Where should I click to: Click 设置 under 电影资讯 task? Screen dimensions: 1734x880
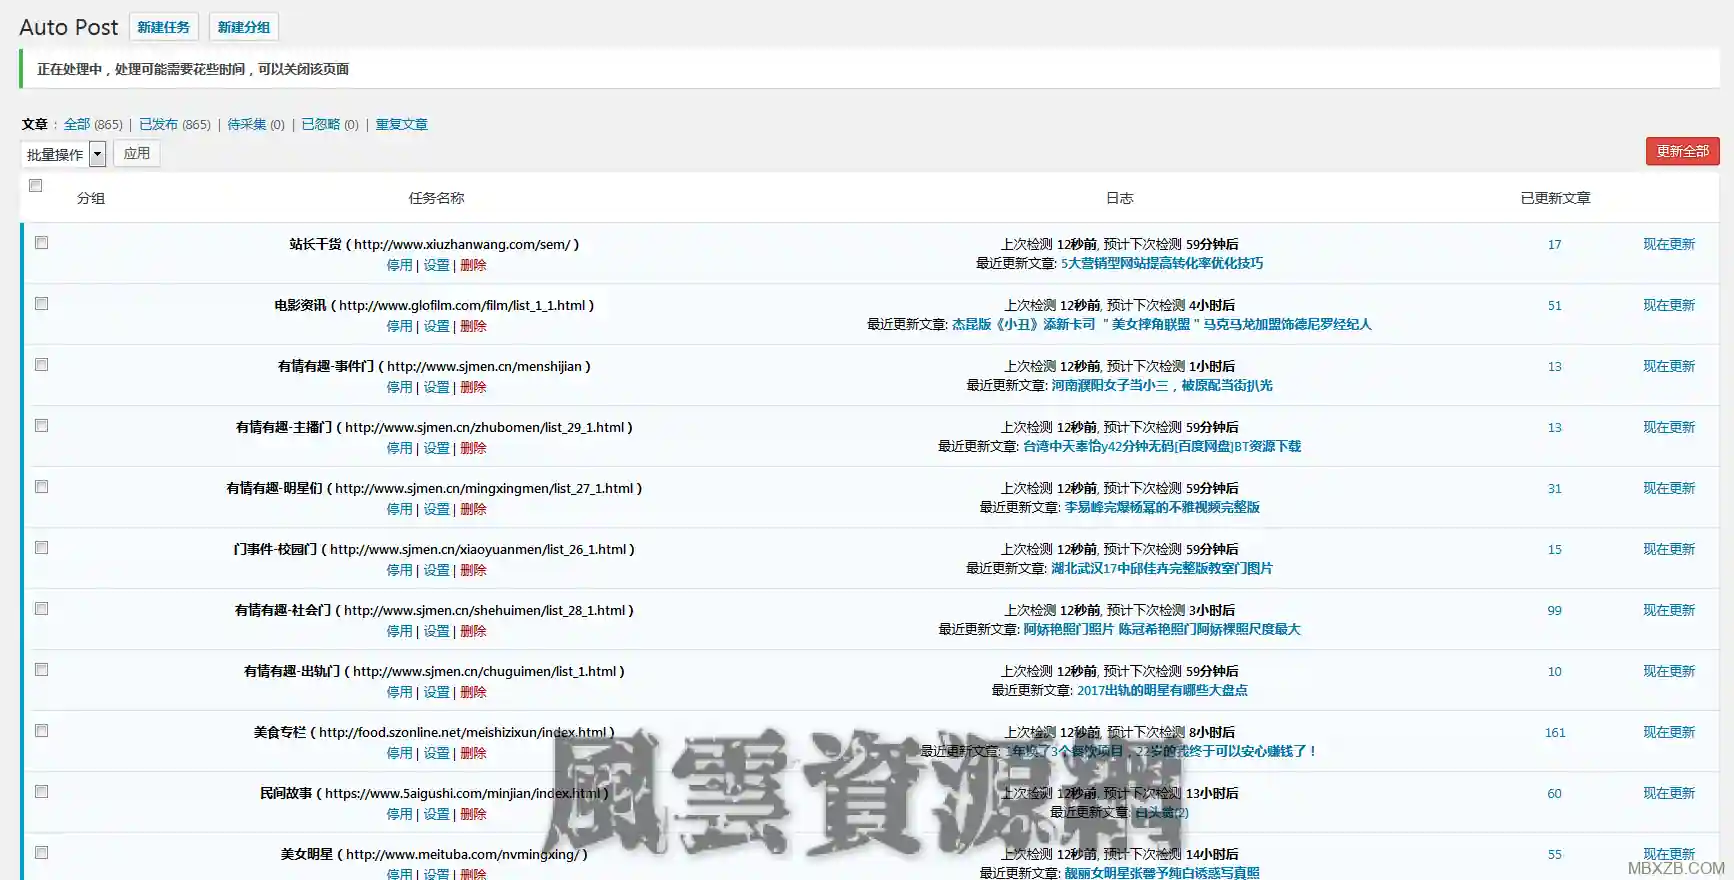click(x=436, y=326)
